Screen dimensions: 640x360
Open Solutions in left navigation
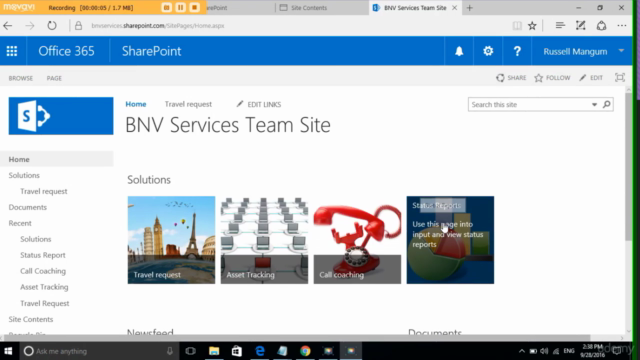[24, 175]
